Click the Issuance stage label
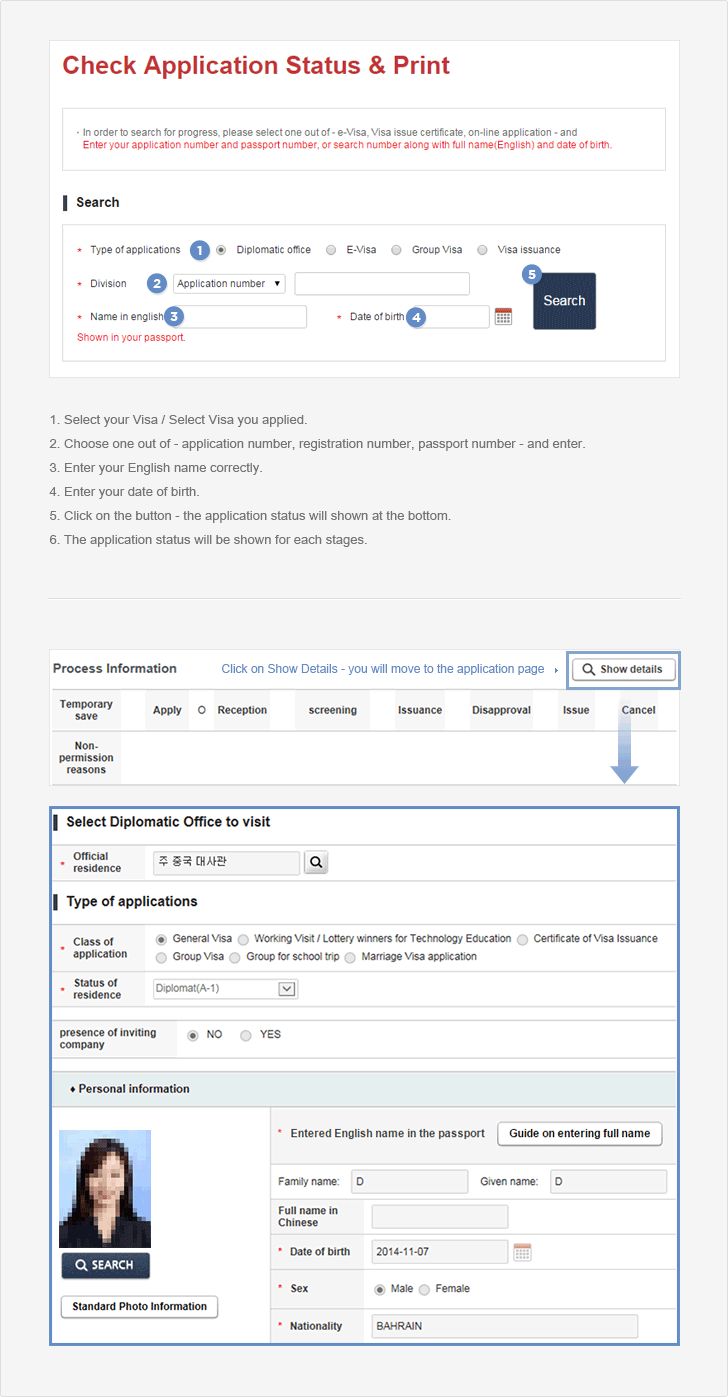This screenshot has height=1397, width=728. 420,710
